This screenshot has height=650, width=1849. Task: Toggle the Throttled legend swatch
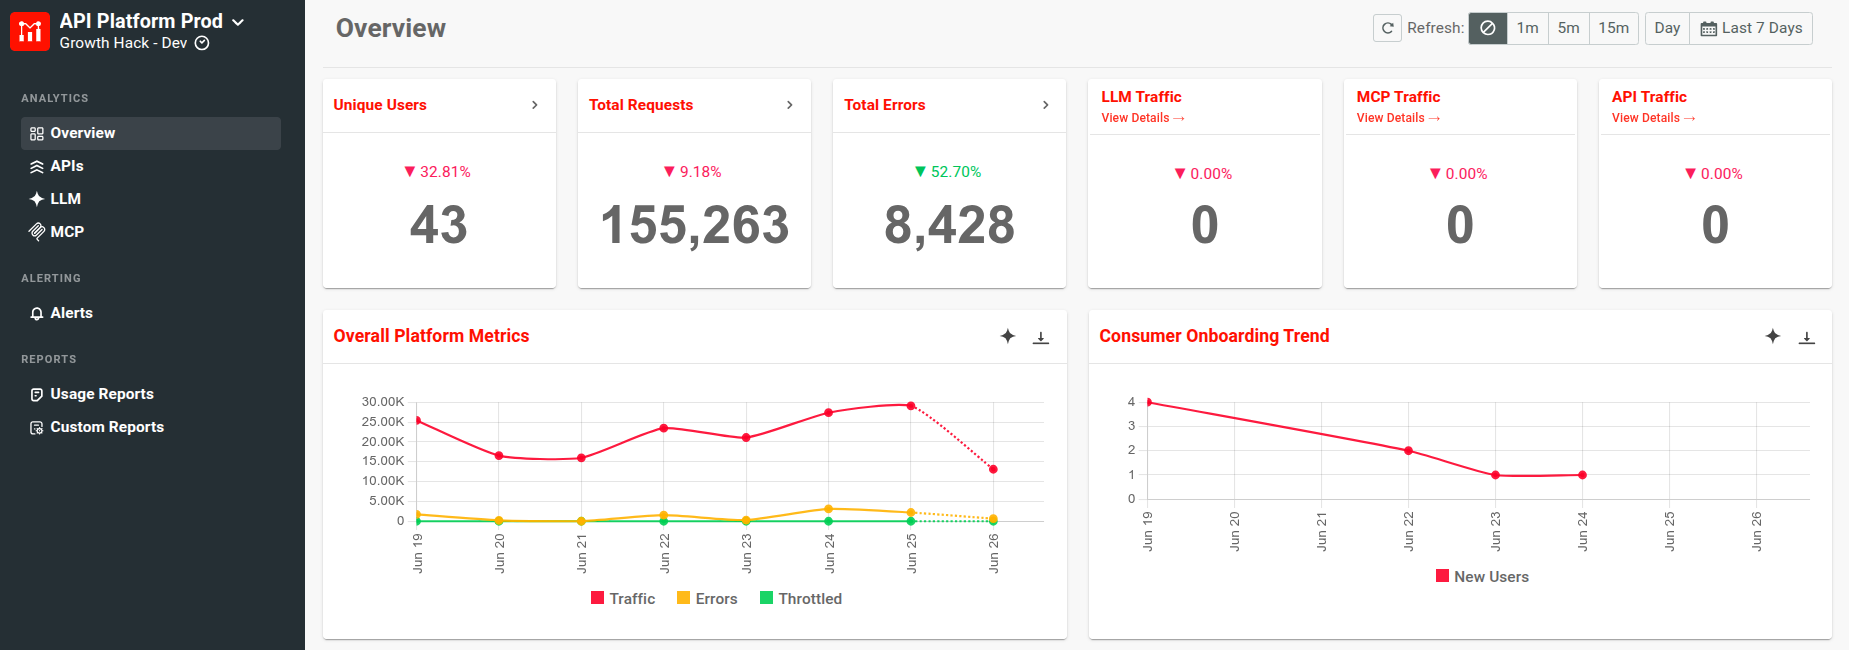[x=766, y=598]
